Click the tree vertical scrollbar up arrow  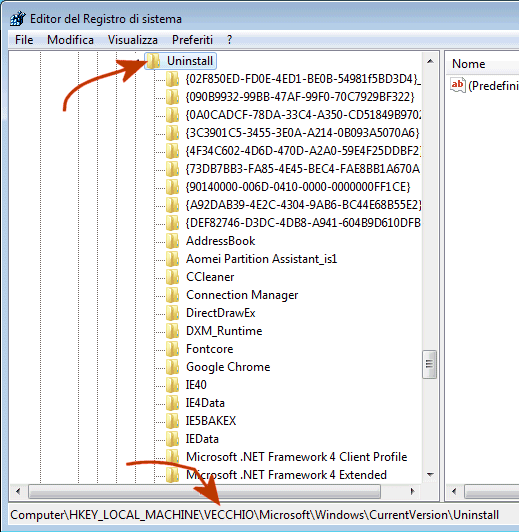(x=430, y=61)
